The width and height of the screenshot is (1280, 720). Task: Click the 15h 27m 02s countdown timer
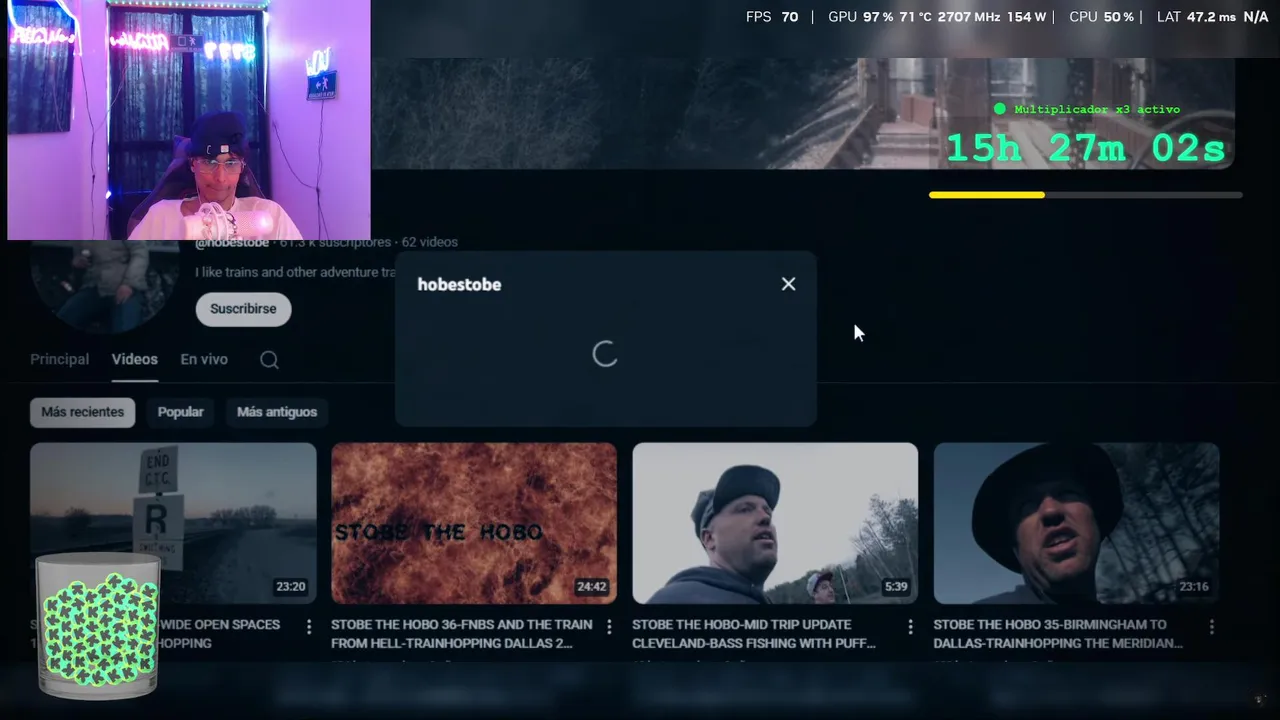pyautogui.click(x=1086, y=149)
